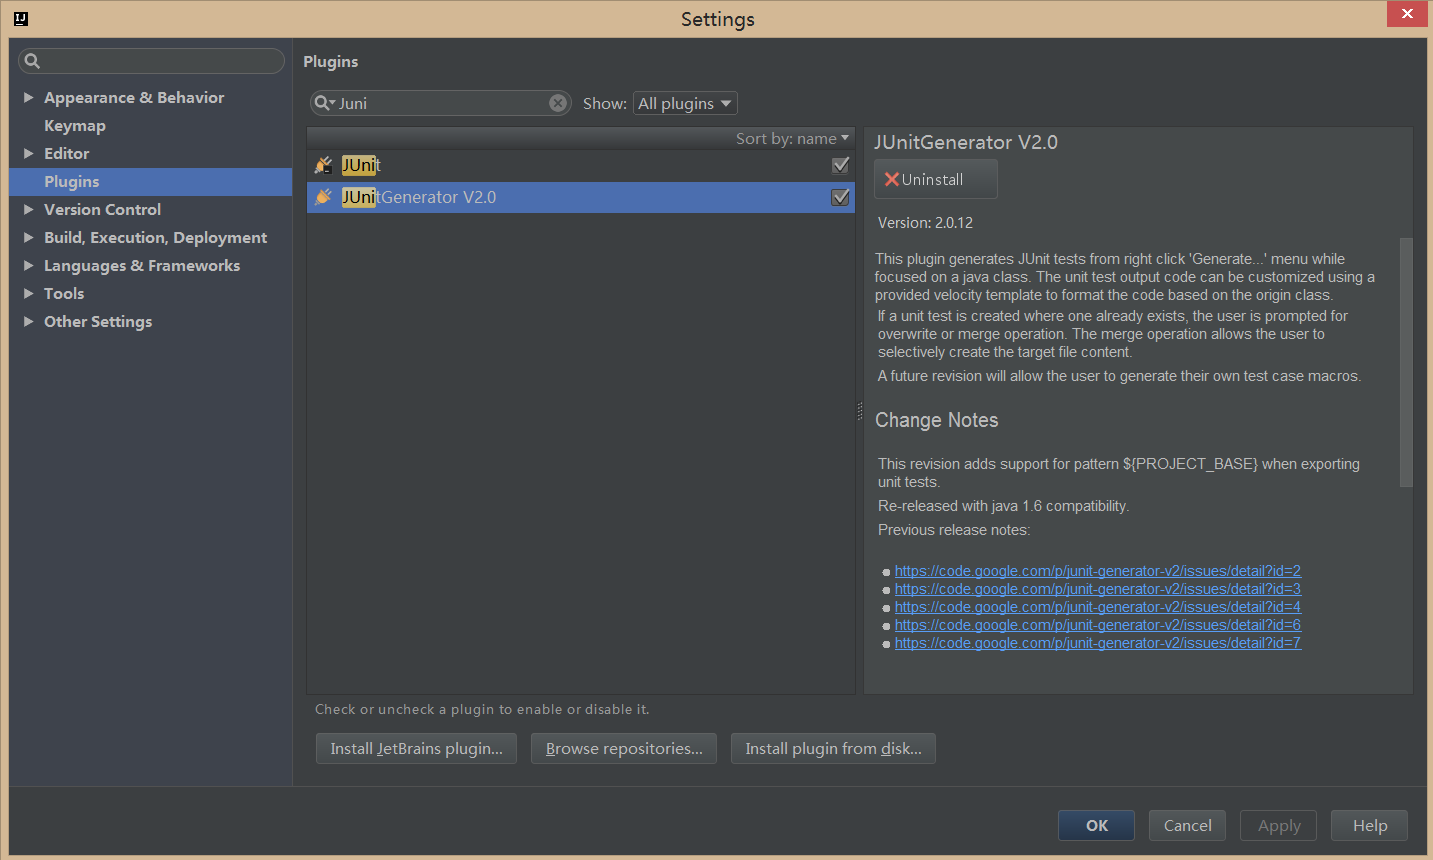The image size is (1433, 860).
Task: Click the Apply button
Action: (1278, 825)
